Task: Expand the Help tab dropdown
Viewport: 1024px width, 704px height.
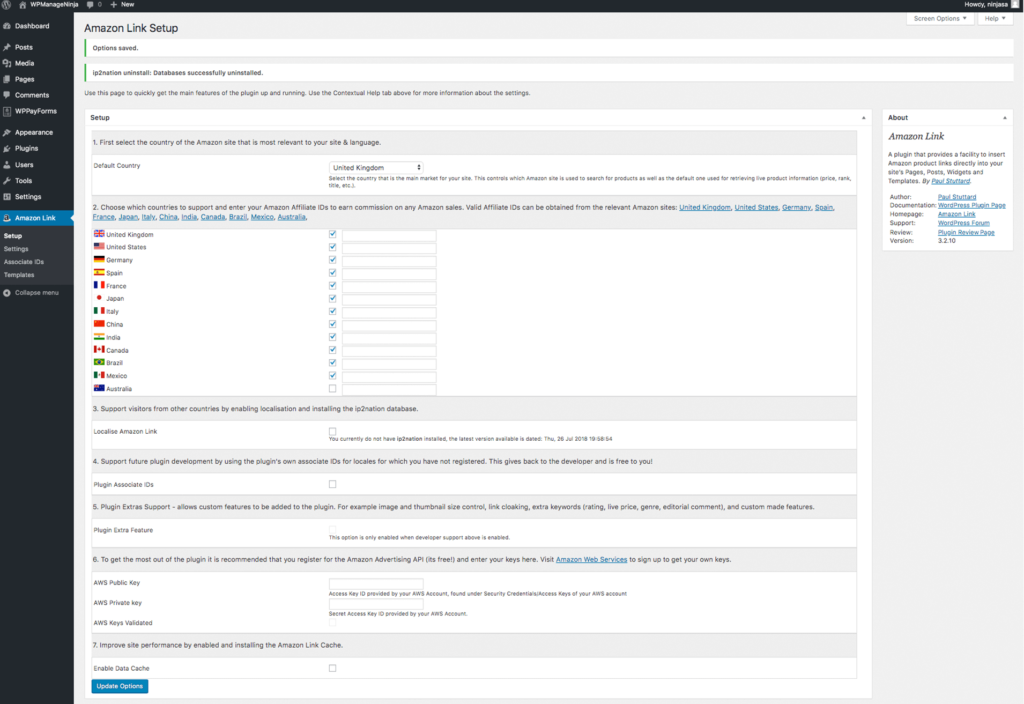Action: point(995,19)
